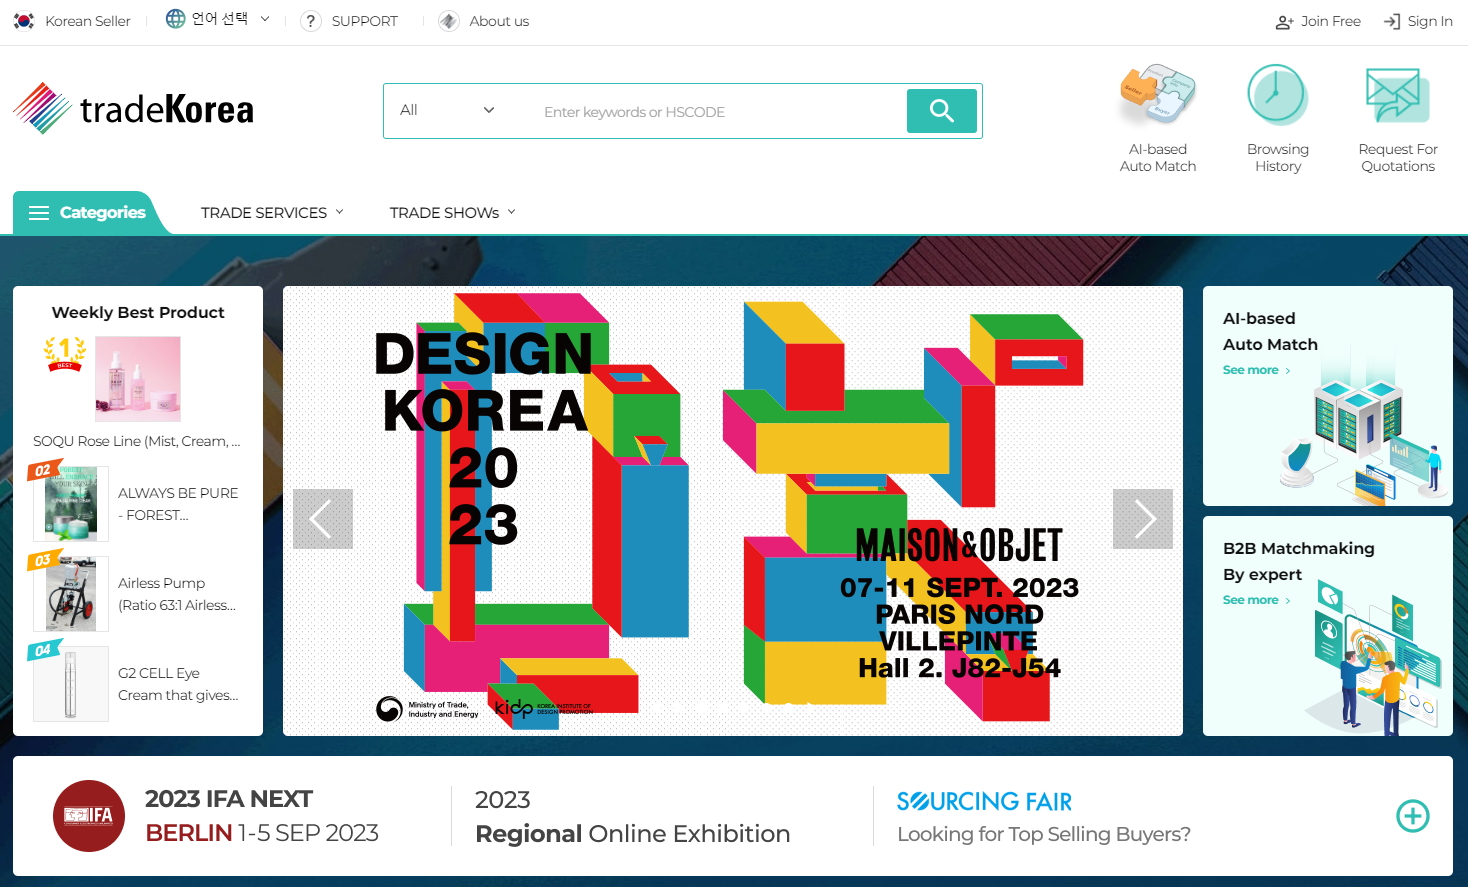Open Browsing History clock icon

coord(1277,95)
